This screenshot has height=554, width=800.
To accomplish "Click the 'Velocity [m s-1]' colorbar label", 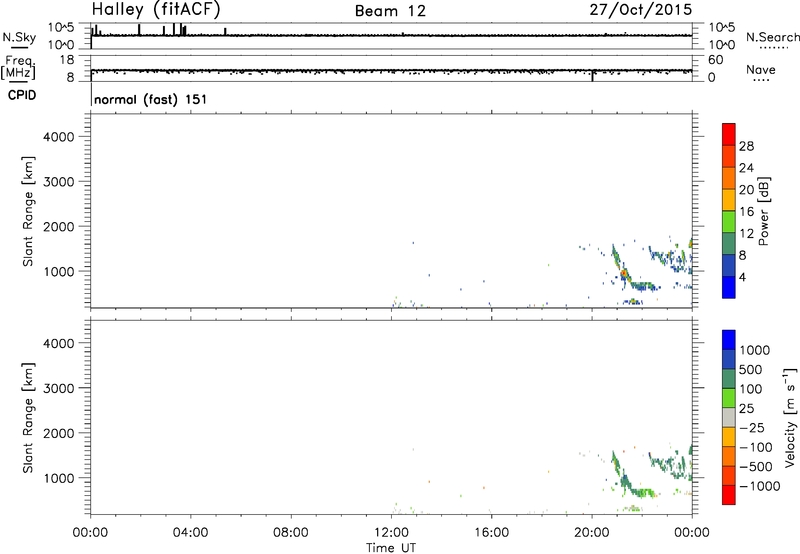I will click(790, 417).
